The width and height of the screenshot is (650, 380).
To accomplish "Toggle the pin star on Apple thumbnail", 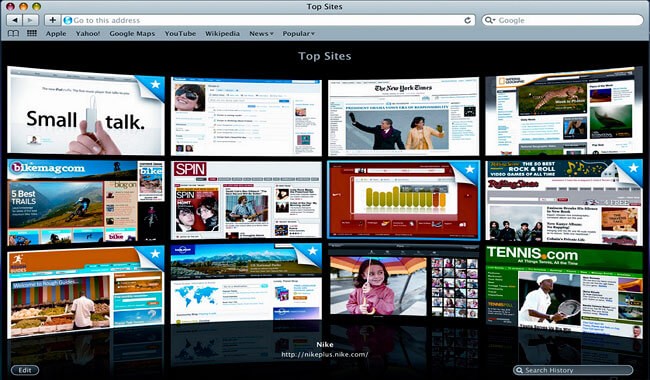I will 155,84.
